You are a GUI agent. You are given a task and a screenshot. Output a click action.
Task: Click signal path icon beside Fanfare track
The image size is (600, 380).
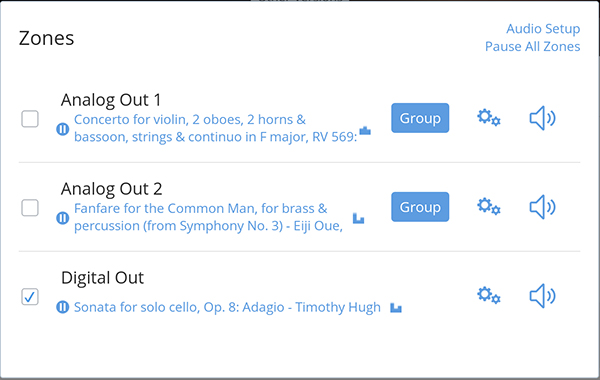tap(358, 218)
